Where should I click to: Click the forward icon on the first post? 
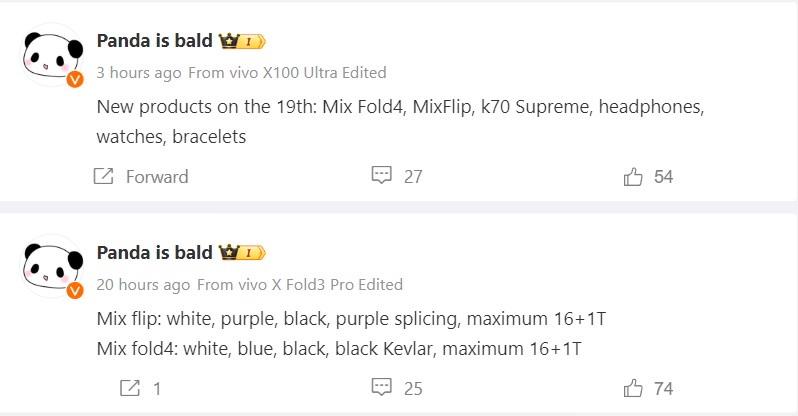pyautogui.click(x=103, y=177)
